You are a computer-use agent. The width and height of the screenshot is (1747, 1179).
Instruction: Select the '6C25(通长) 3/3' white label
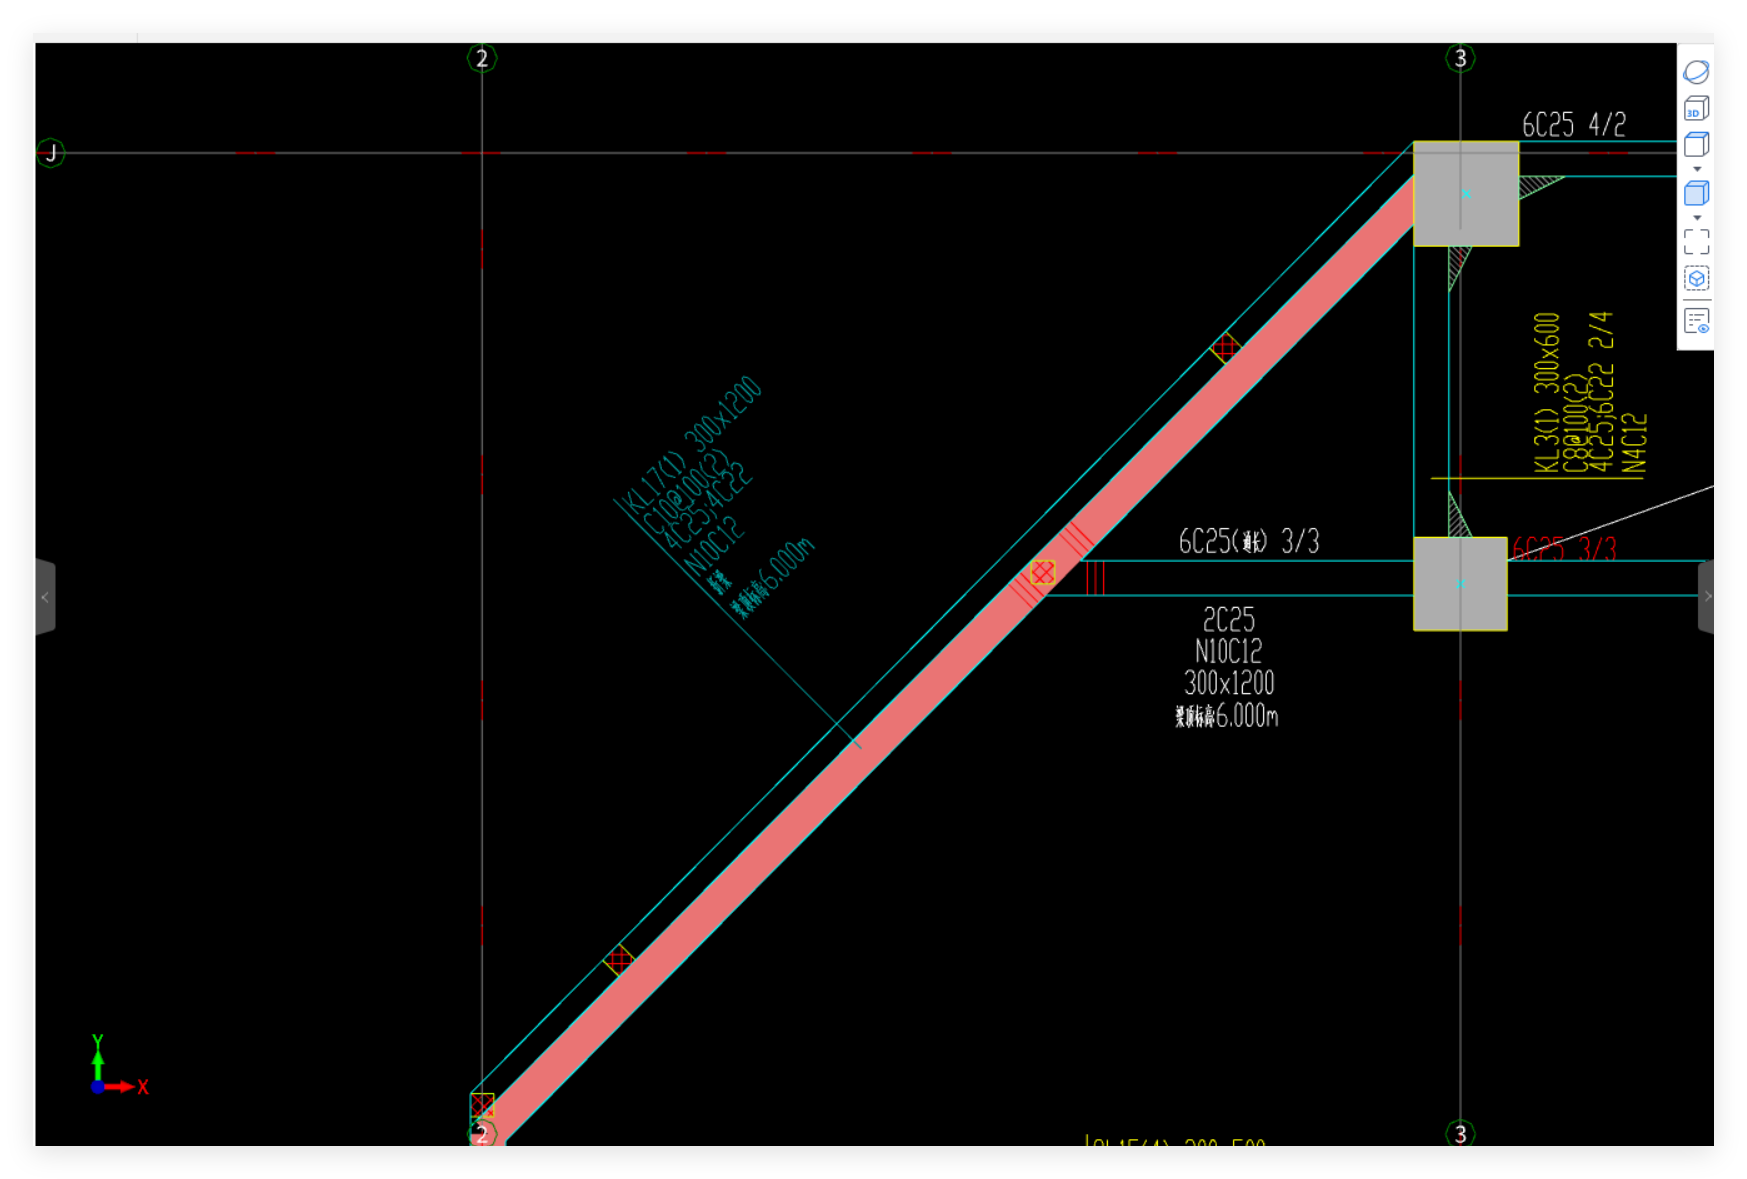point(1249,541)
